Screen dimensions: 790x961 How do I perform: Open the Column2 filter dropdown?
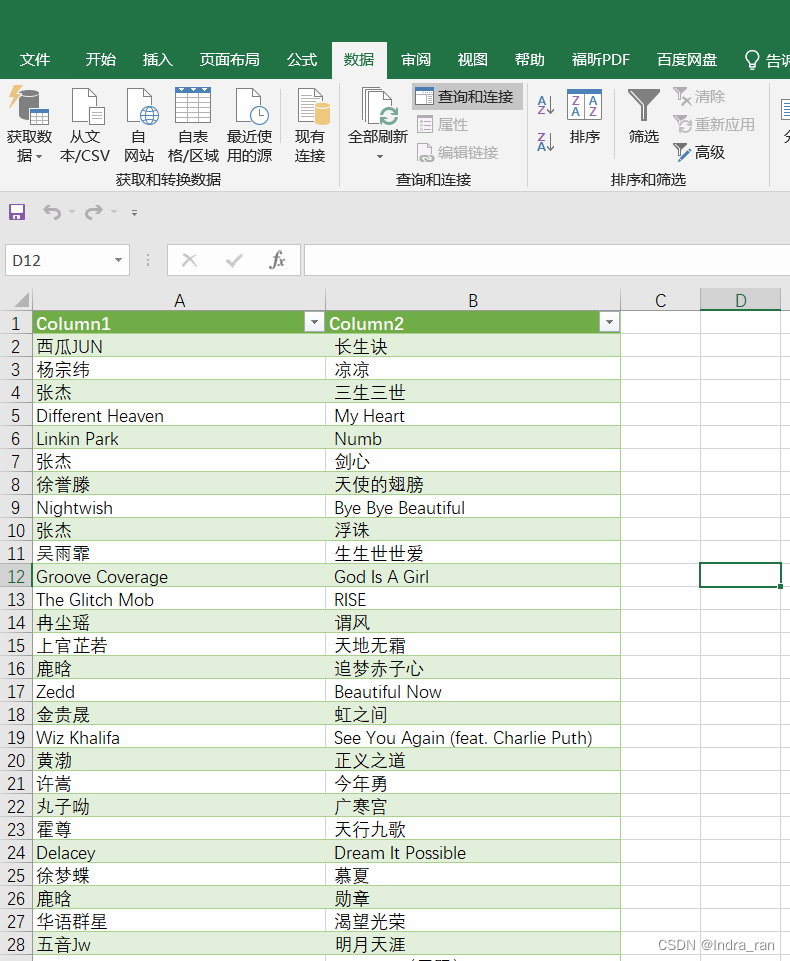coord(609,322)
